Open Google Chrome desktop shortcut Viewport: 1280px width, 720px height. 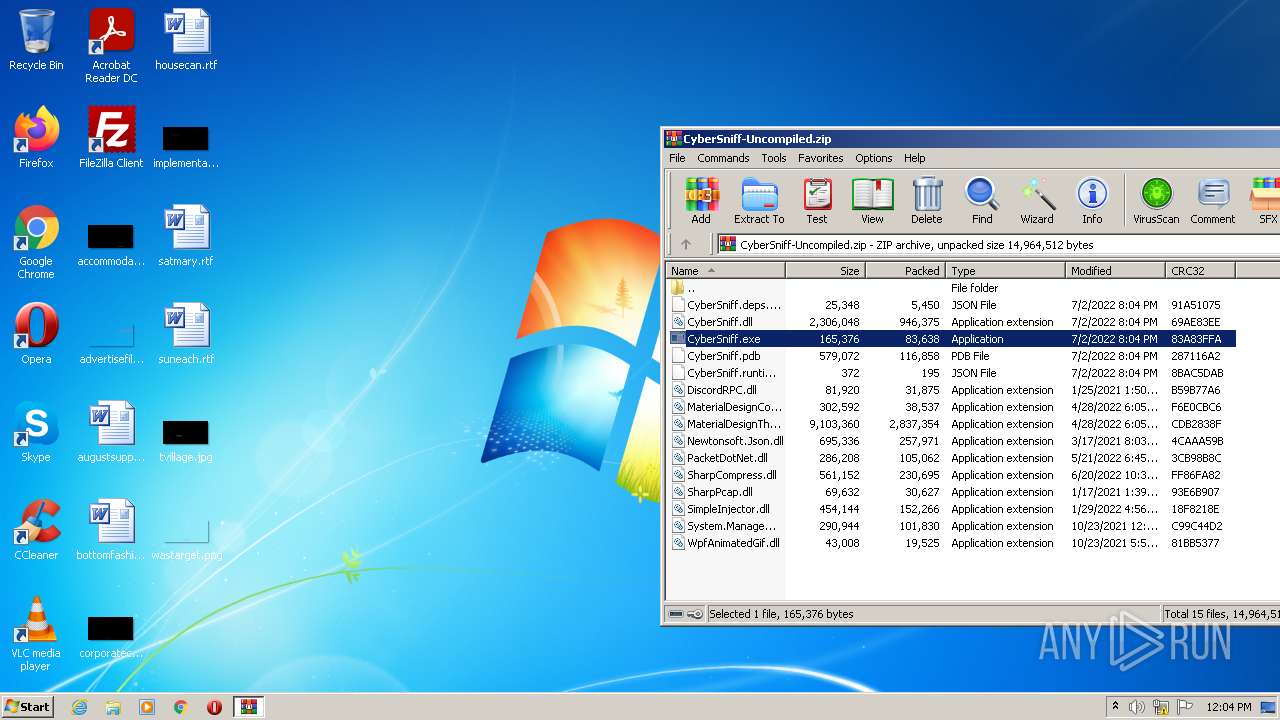pyautogui.click(x=36, y=242)
